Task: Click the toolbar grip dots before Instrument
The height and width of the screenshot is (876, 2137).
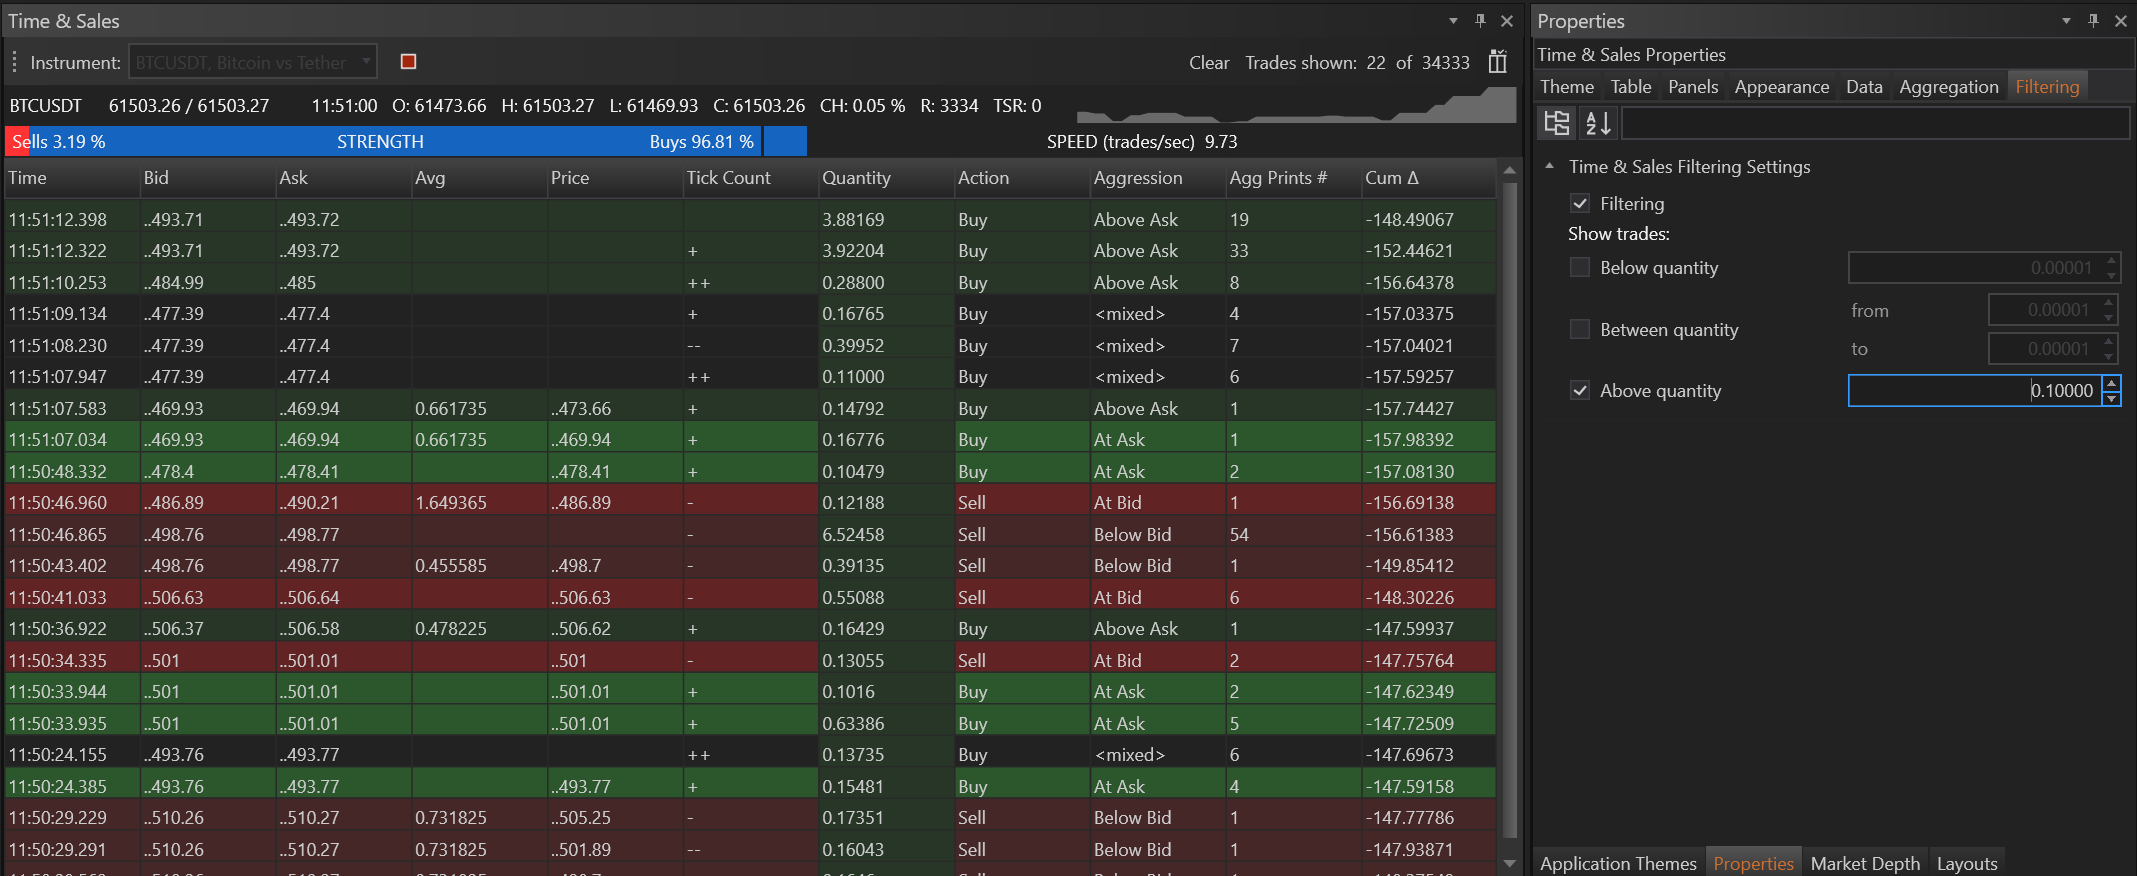Action: point(15,62)
